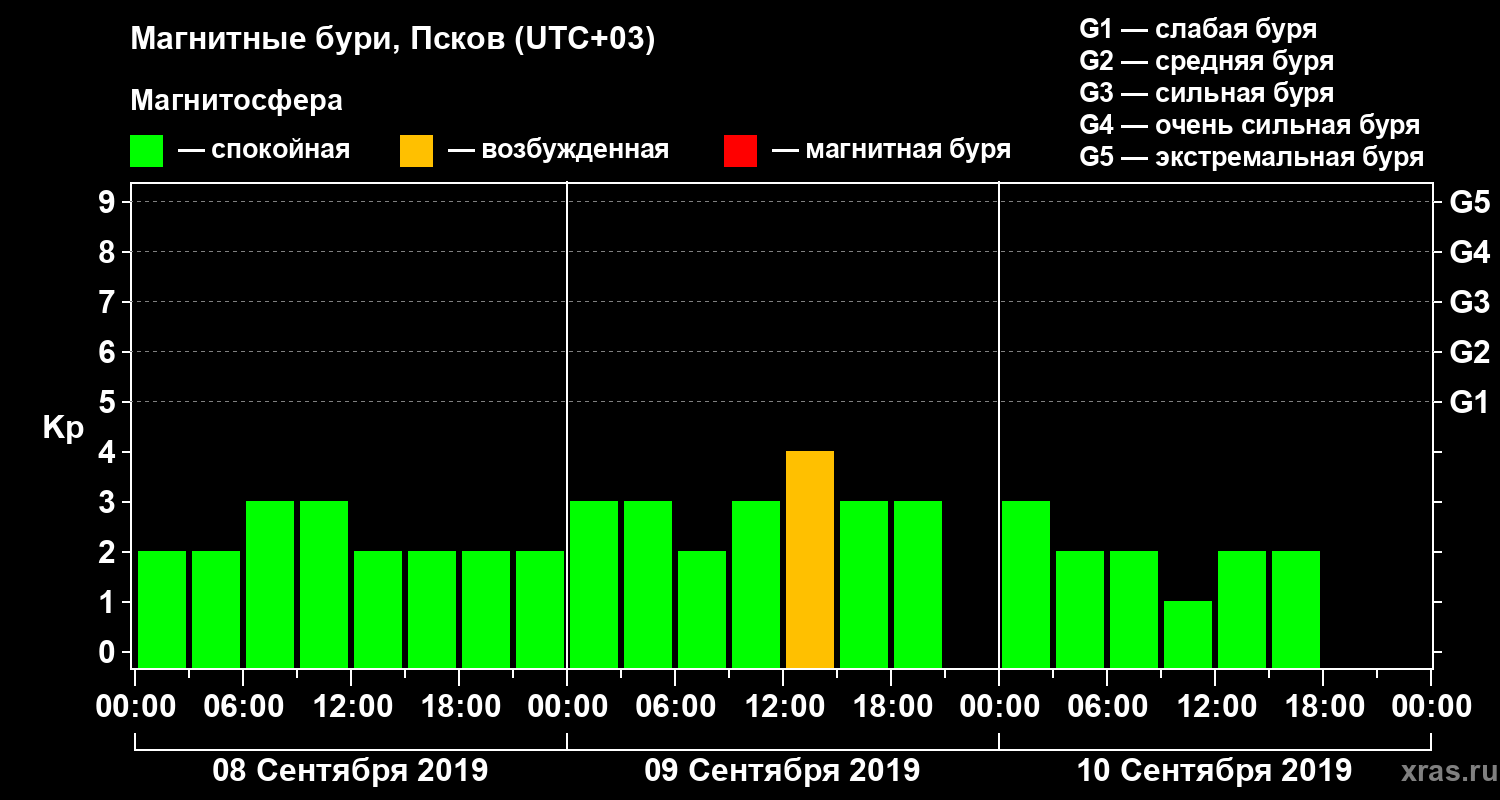This screenshot has width=1500, height=800.
Task: Click the '— магнитная буря' legend label
Action: [891, 151]
